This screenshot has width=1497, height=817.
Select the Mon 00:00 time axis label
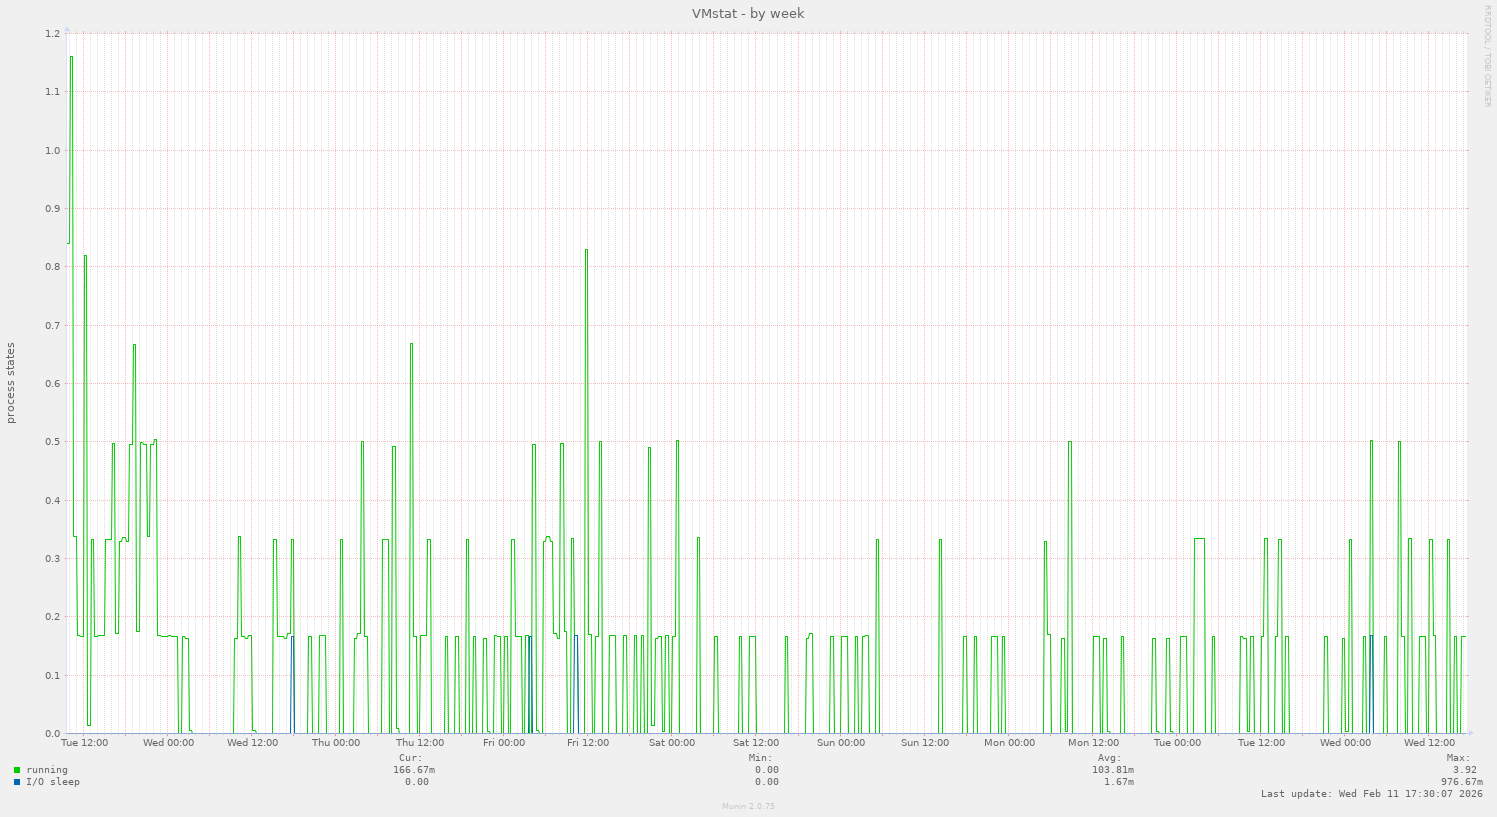[1009, 743]
